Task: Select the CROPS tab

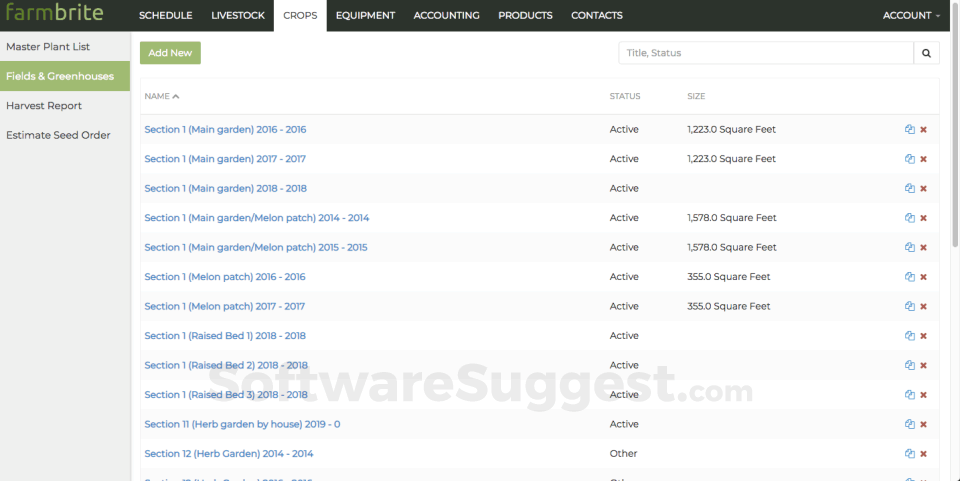Action: (x=300, y=15)
